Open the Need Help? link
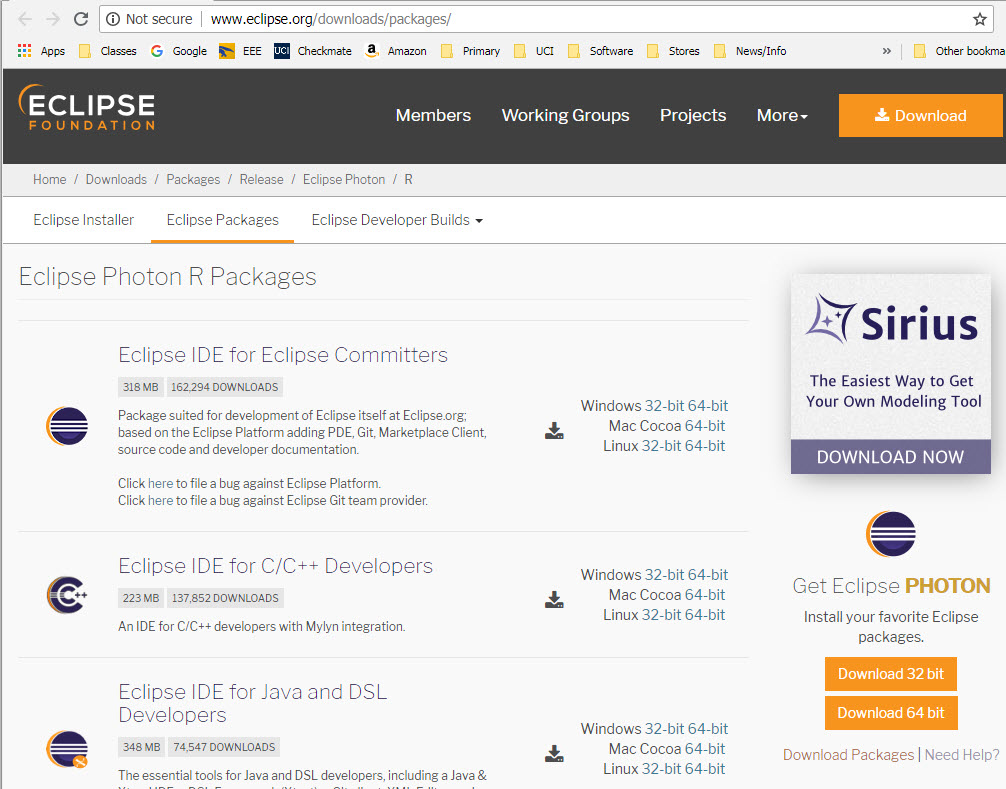This screenshot has width=1006, height=789. click(x=962, y=755)
